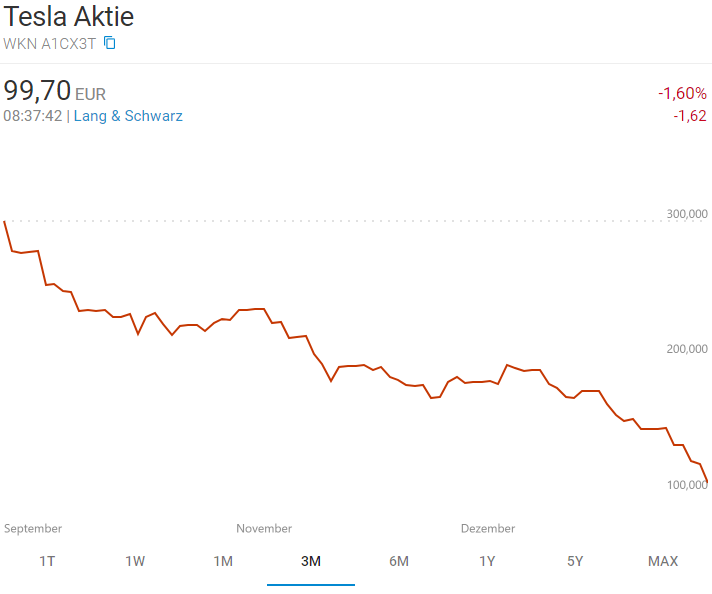Screen dimensions: 712x594
Task: Click the 300,000 price level label
Action: [686, 214]
